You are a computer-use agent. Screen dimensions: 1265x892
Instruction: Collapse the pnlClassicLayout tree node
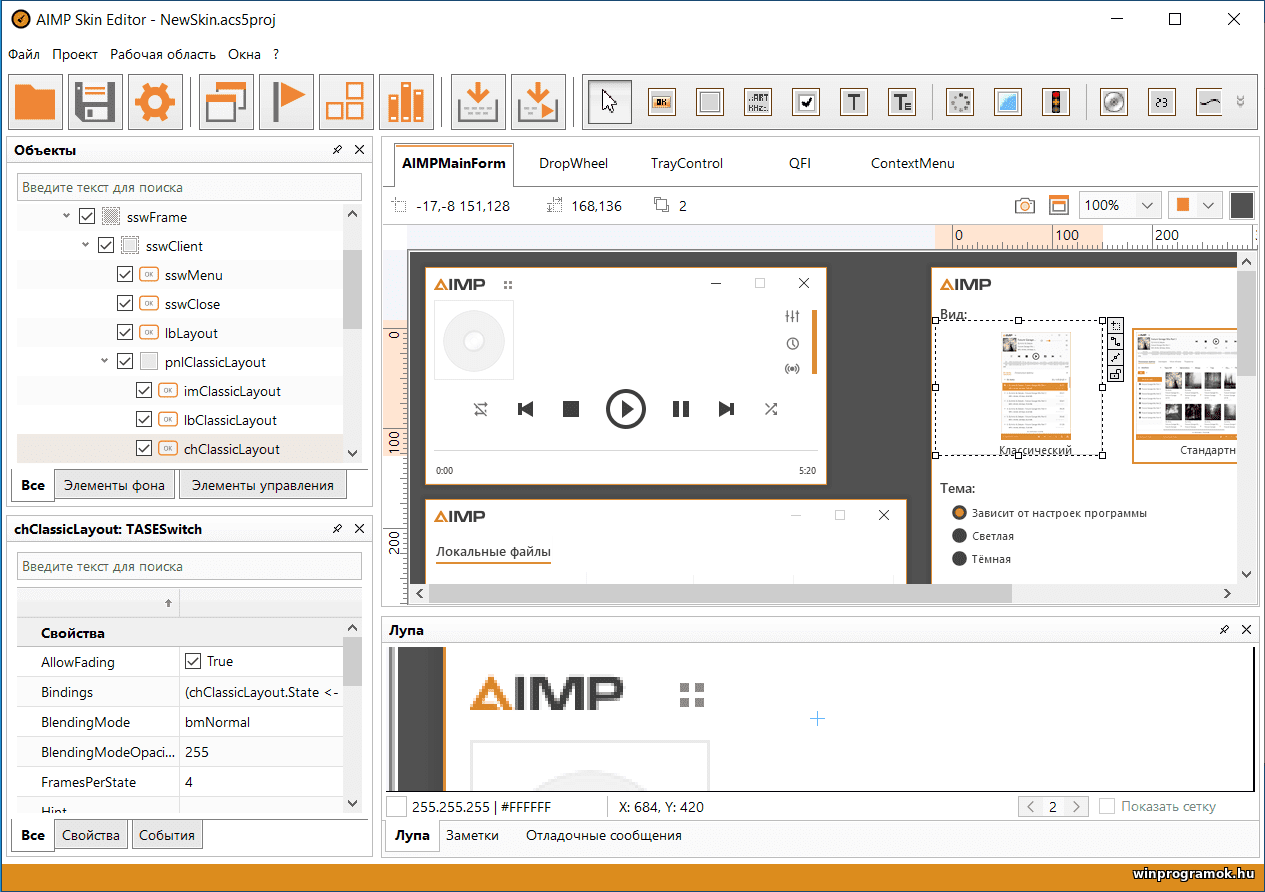click(104, 361)
